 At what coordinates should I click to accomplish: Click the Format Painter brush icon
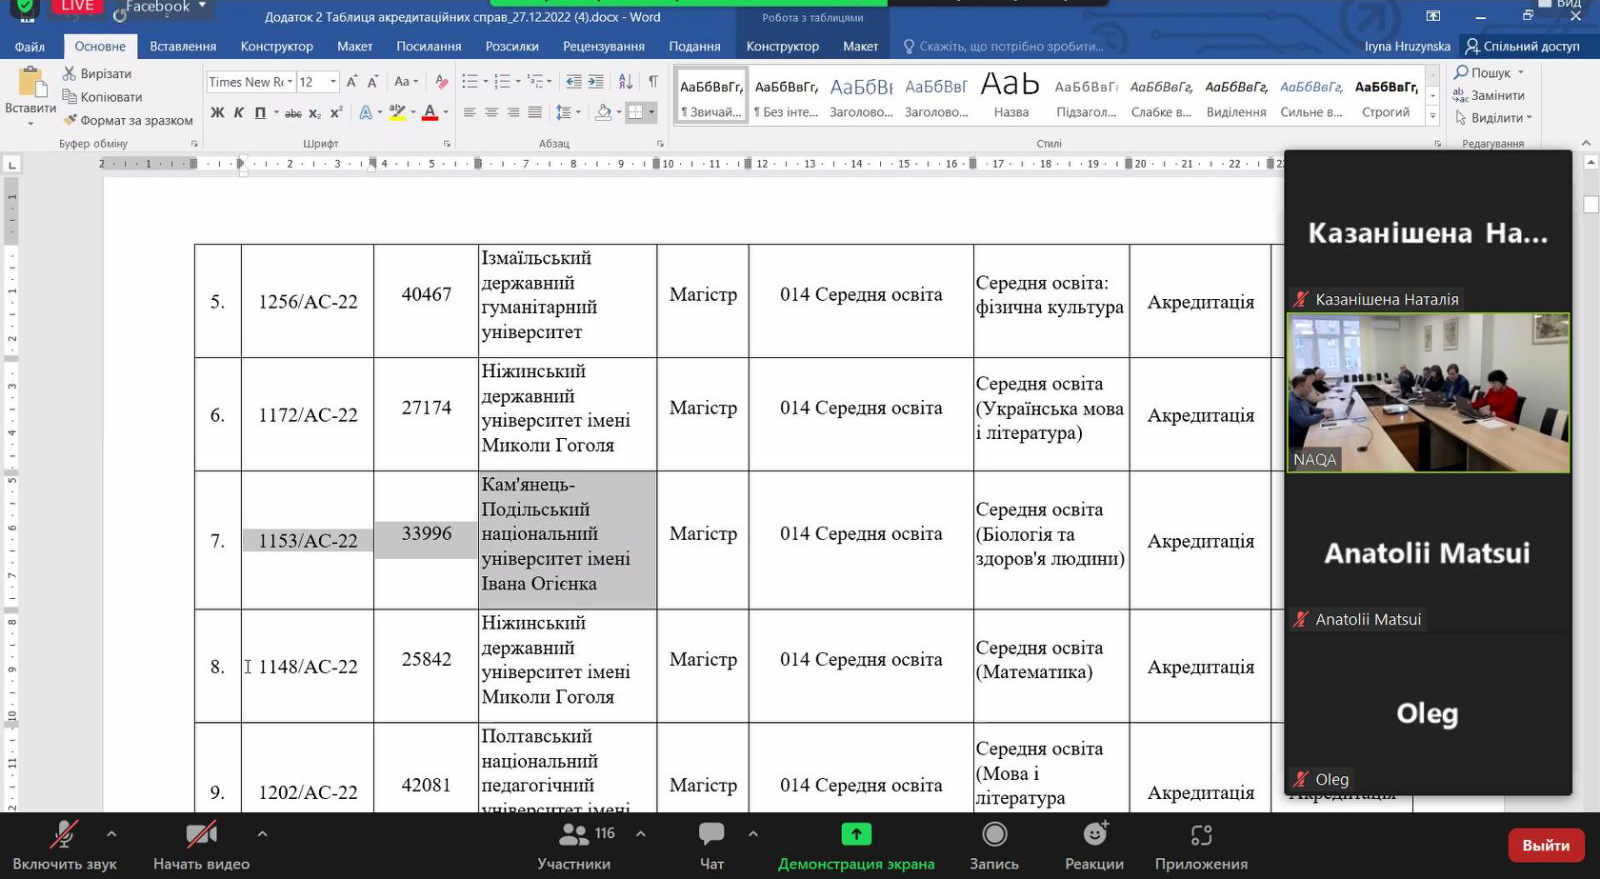[x=70, y=120]
